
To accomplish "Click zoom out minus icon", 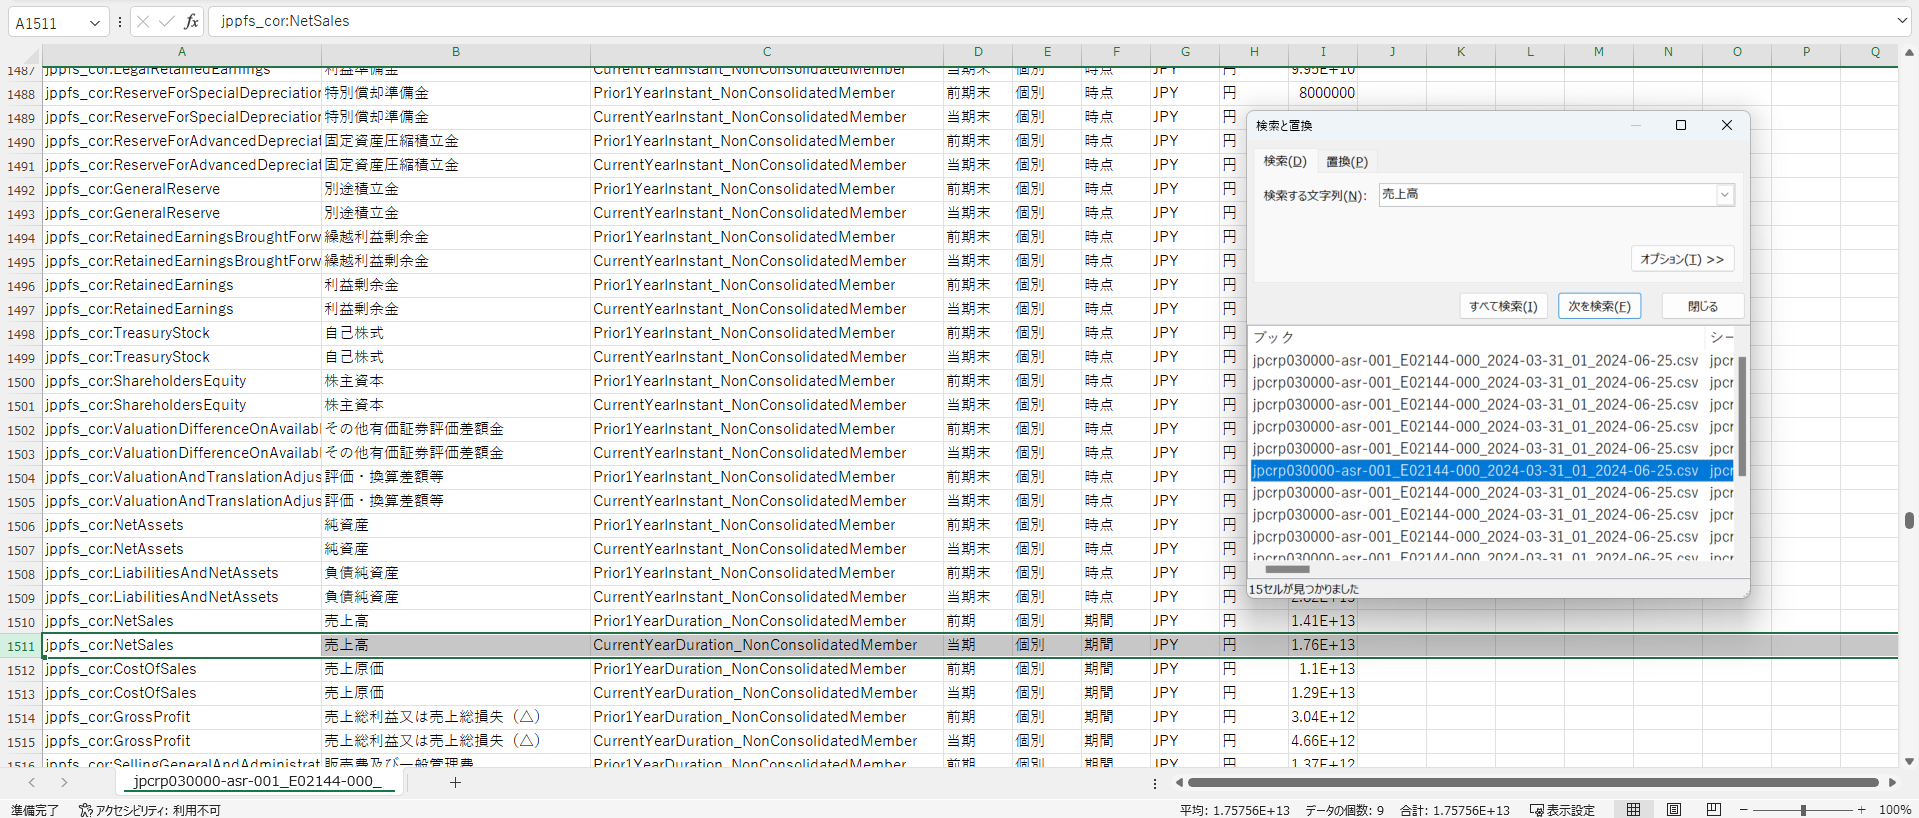I will 1744,809.
